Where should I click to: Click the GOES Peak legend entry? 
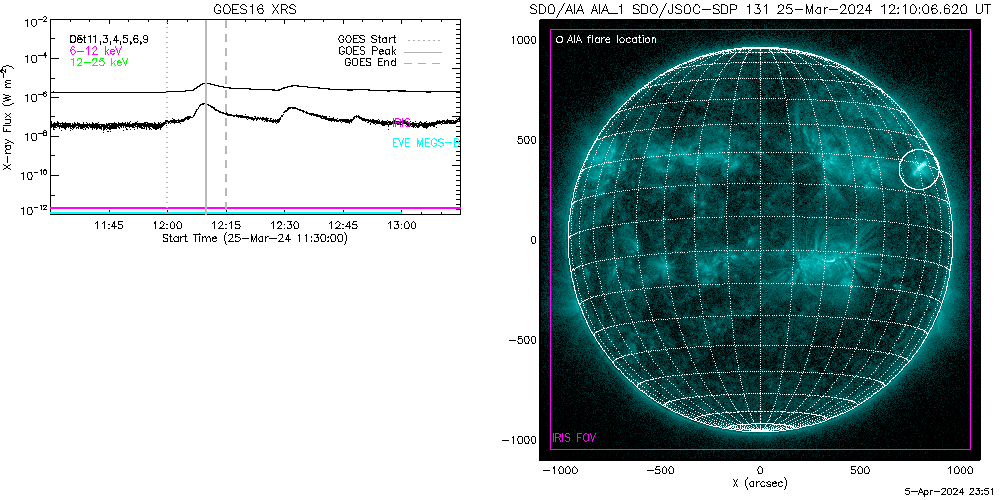(x=390, y=51)
